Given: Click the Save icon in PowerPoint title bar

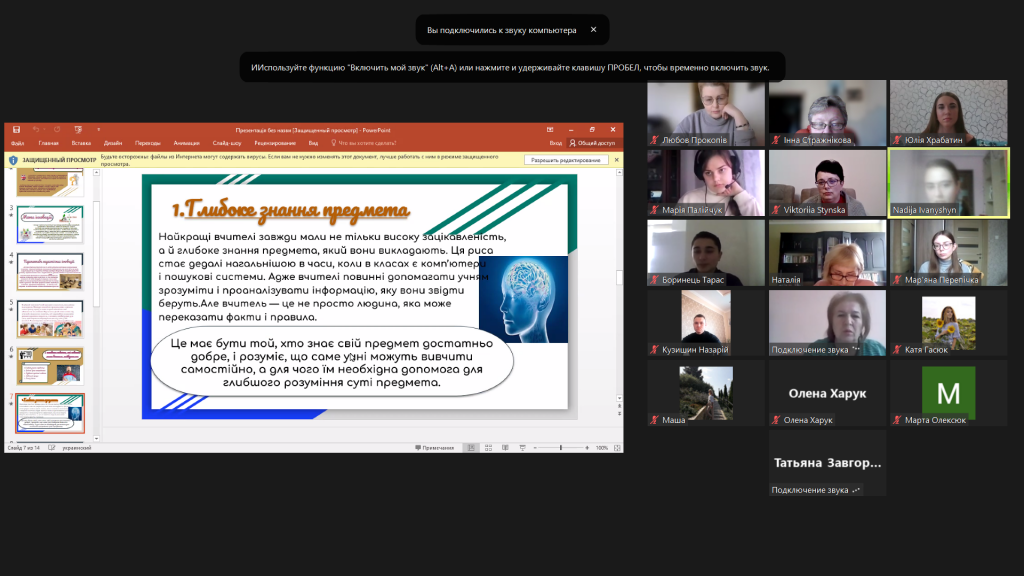Looking at the screenshot, I should [x=16, y=130].
